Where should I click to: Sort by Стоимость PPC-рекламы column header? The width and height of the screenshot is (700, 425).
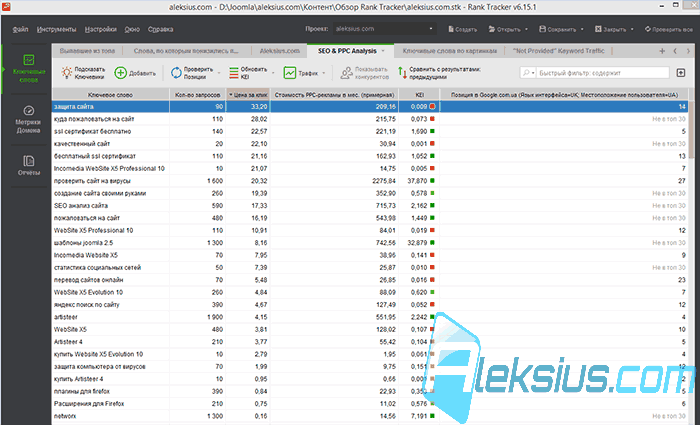(334, 95)
